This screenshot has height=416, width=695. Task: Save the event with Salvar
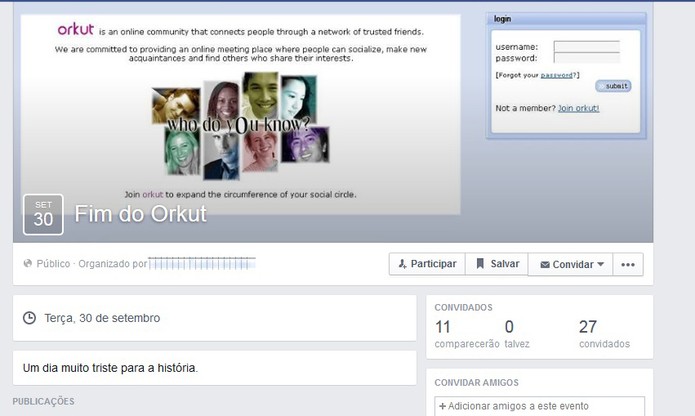[496, 264]
